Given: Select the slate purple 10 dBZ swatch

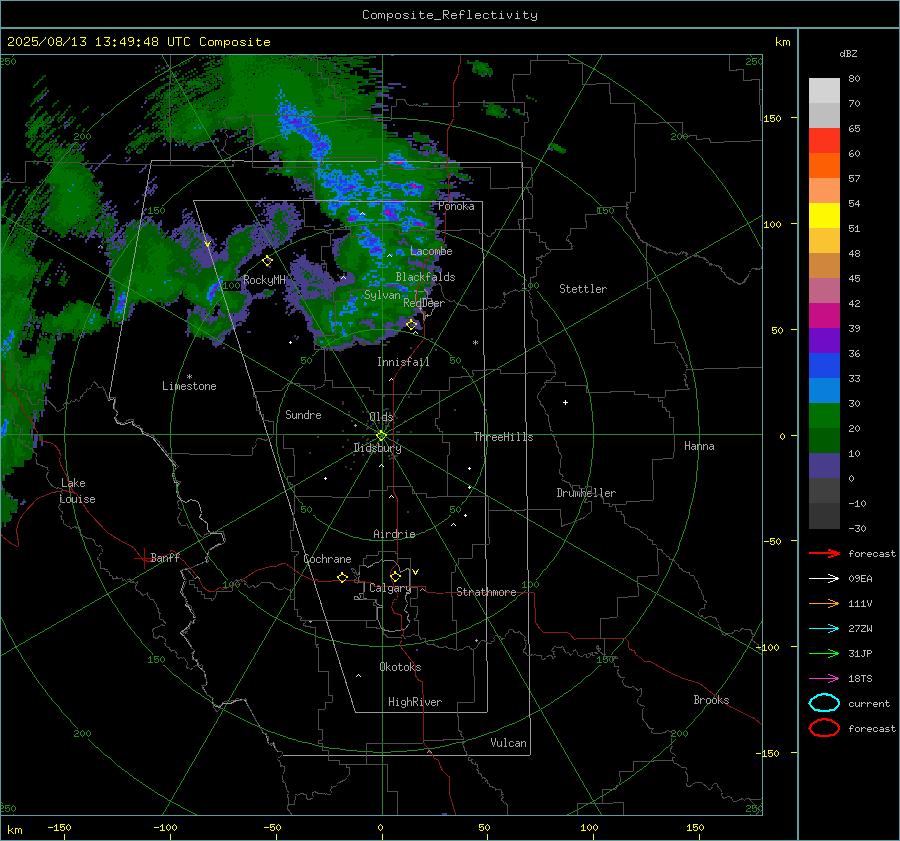Looking at the screenshot, I should [824, 466].
